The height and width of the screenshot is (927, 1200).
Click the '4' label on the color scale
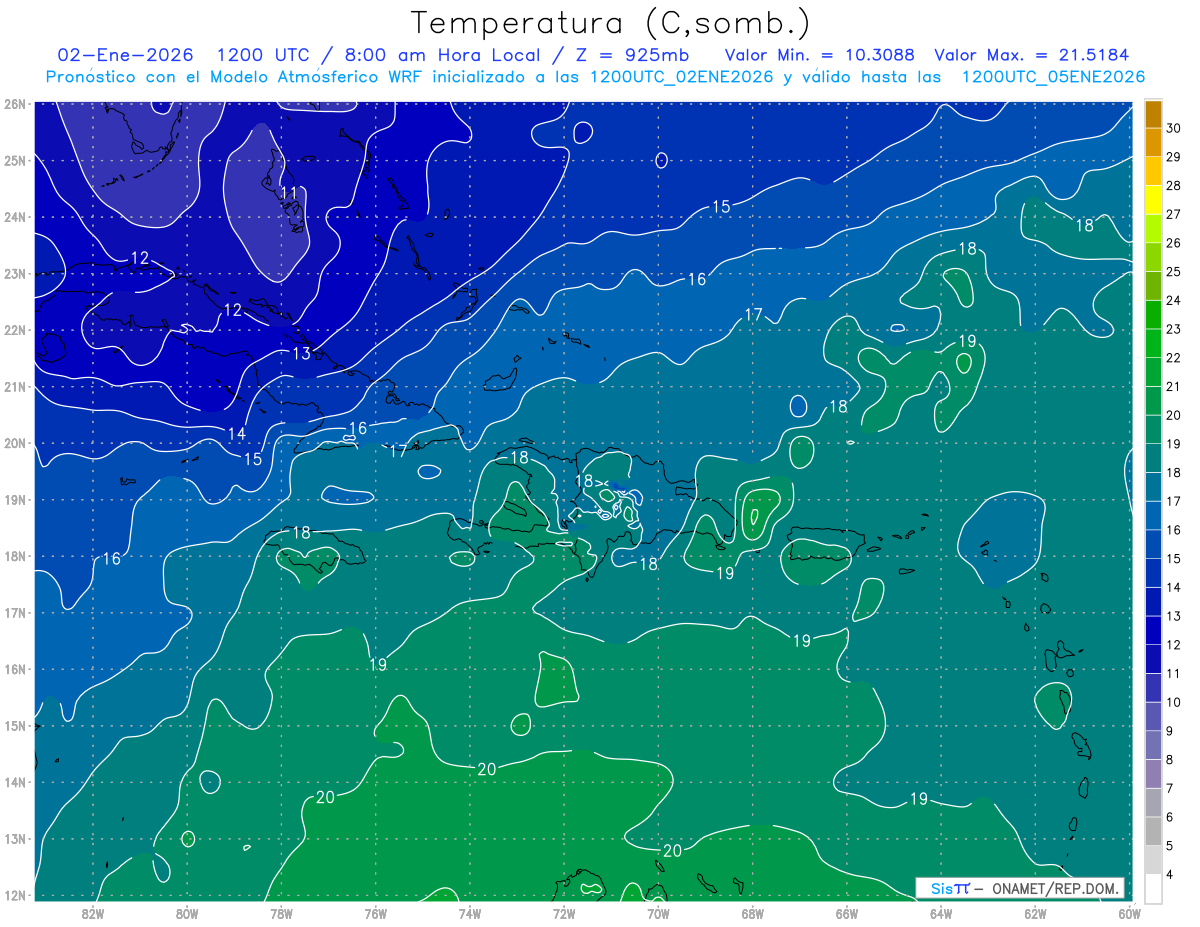(x=1170, y=874)
